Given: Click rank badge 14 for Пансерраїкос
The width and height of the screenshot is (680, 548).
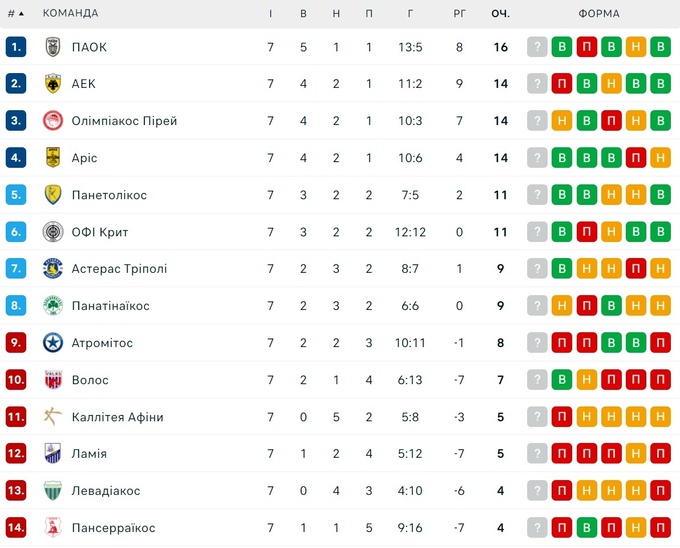Looking at the screenshot, I should (15, 528).
